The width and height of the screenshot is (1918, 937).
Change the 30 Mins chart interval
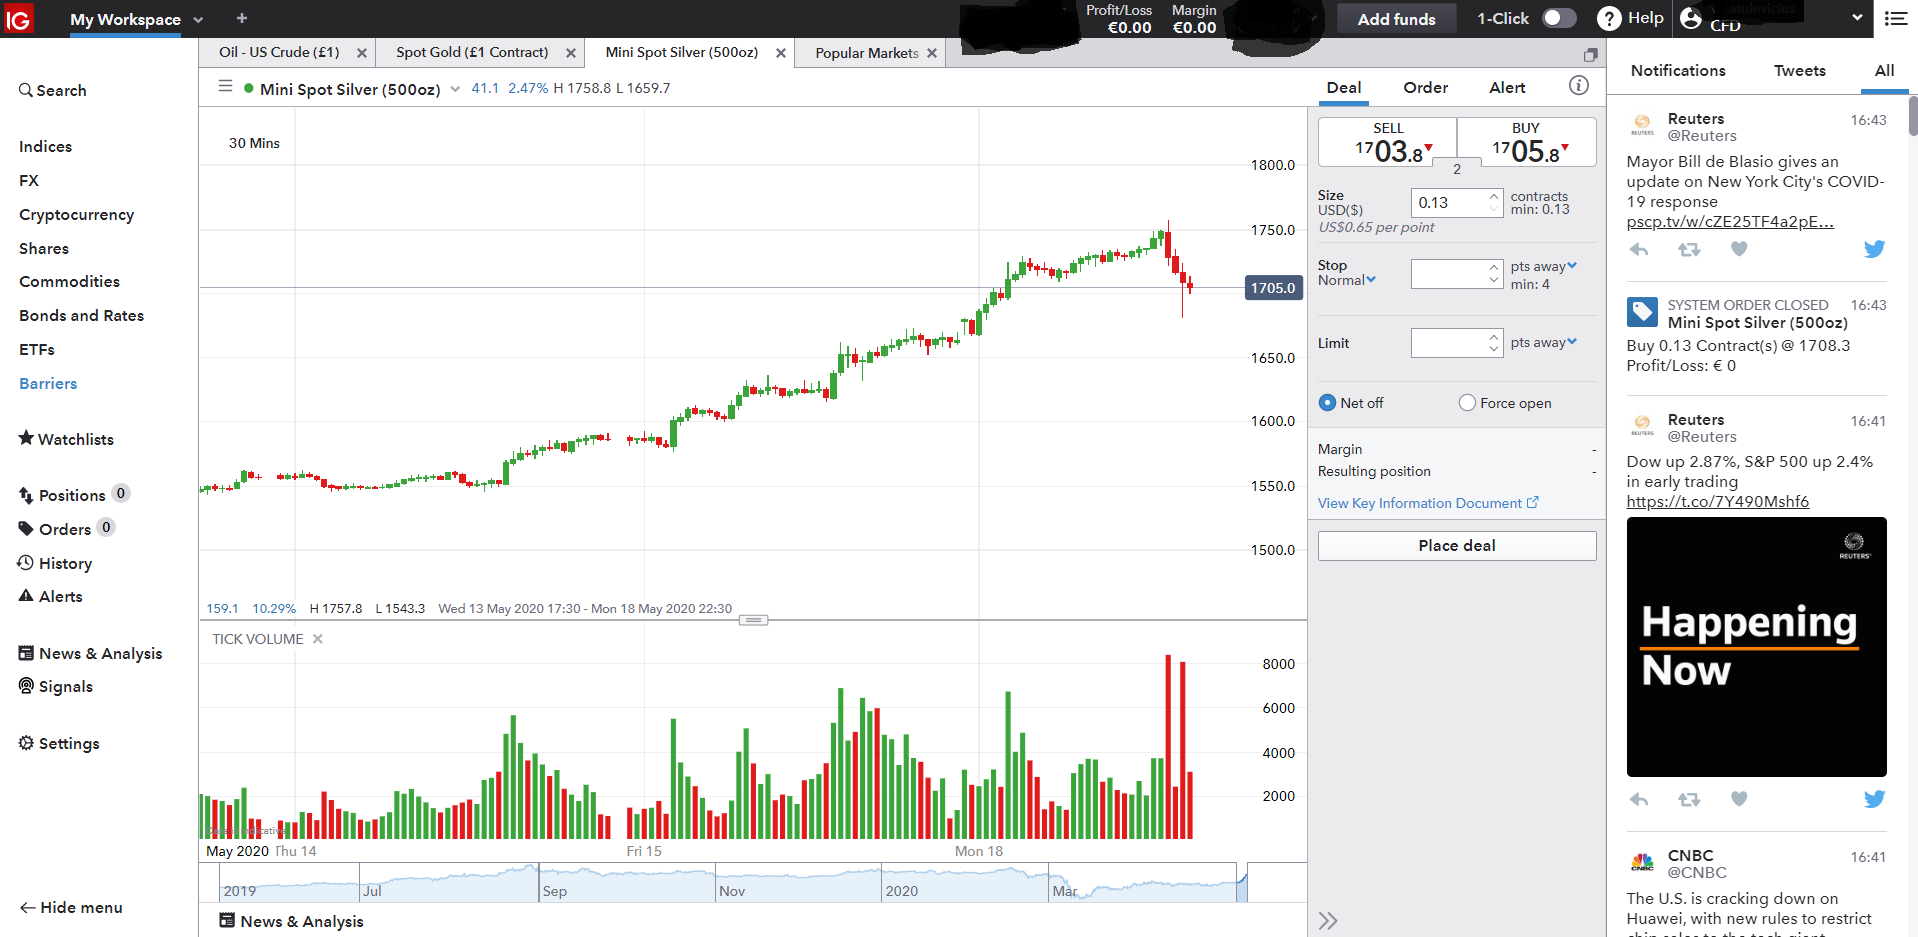(254, 143)
